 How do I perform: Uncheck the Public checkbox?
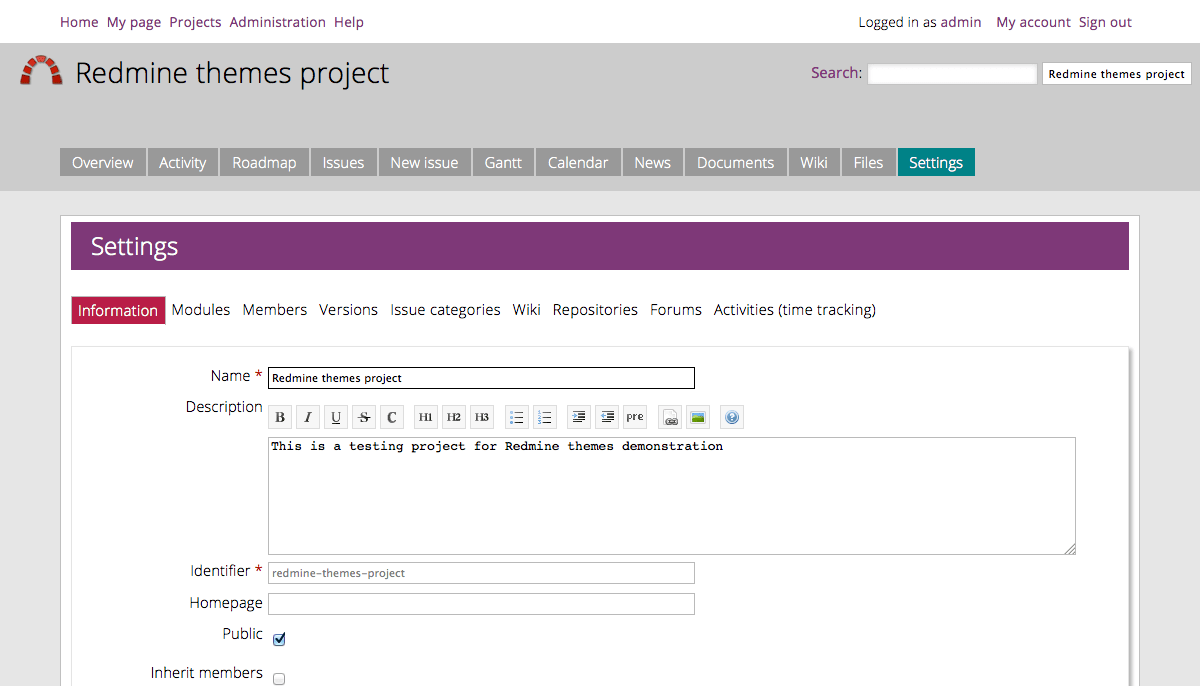point(279,640)
